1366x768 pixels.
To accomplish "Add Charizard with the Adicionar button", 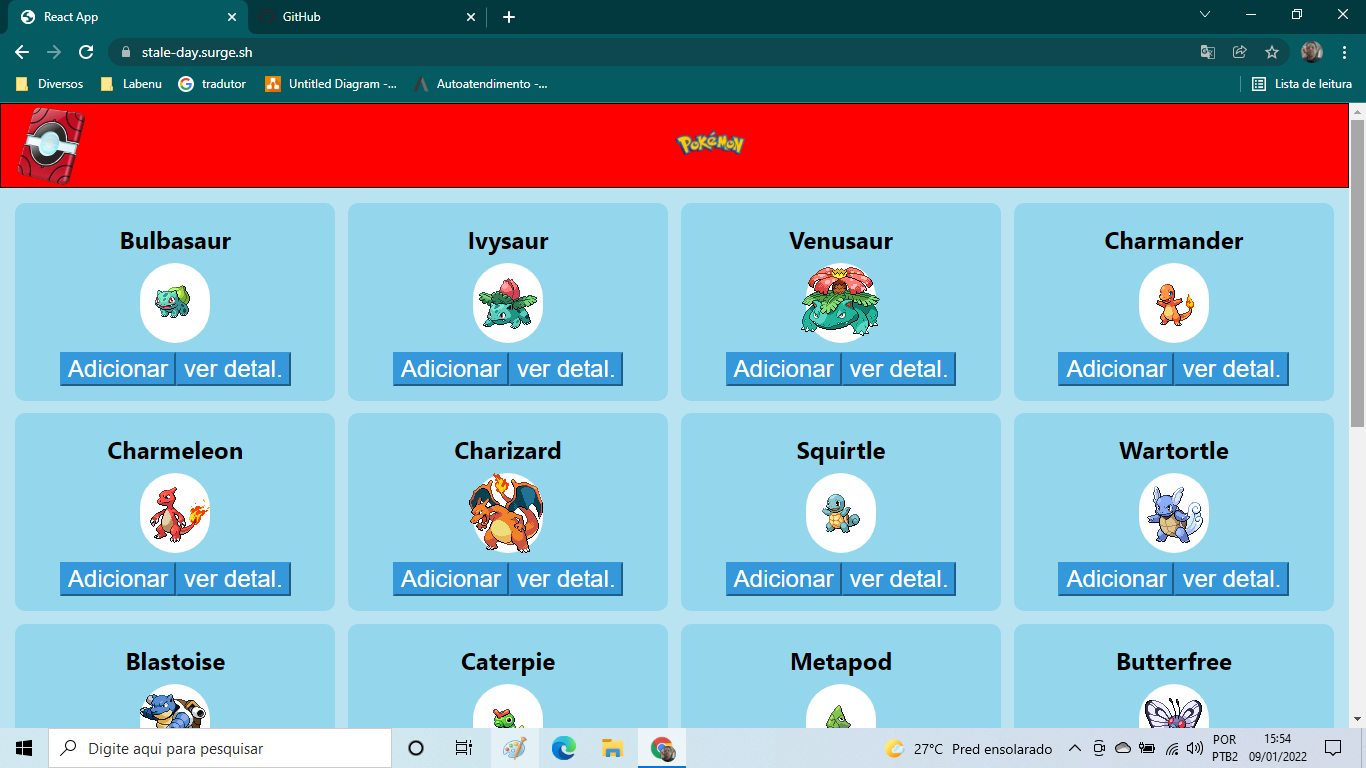I will (x=451, y=579).
